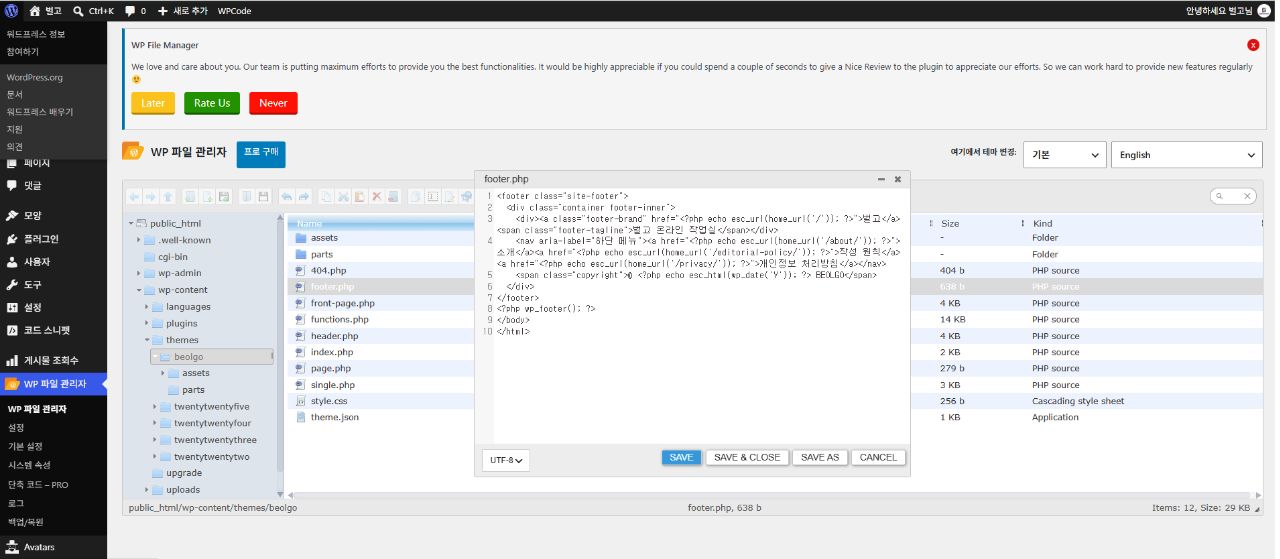1280x559 pixels.
Task: Click the CANCEL button
Action: (878, 457)
